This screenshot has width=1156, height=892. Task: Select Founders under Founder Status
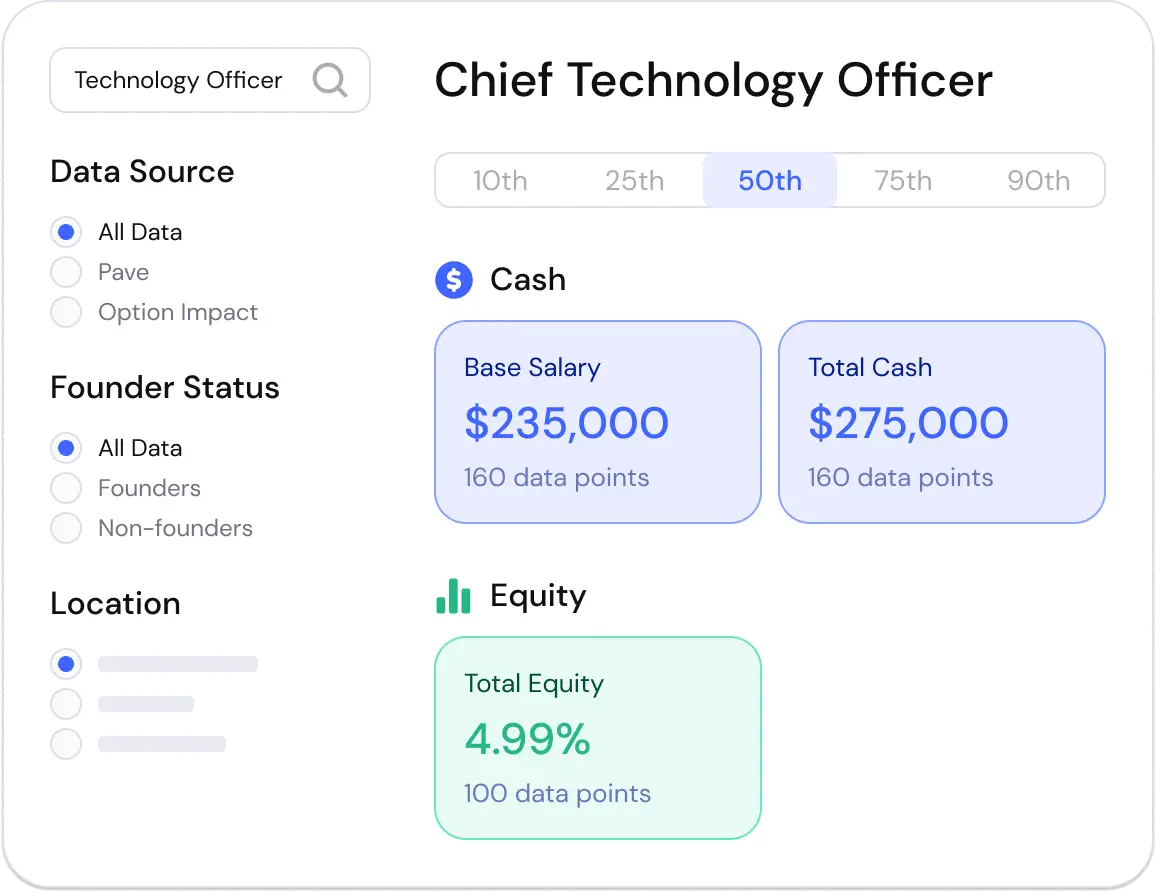[66, 488]
